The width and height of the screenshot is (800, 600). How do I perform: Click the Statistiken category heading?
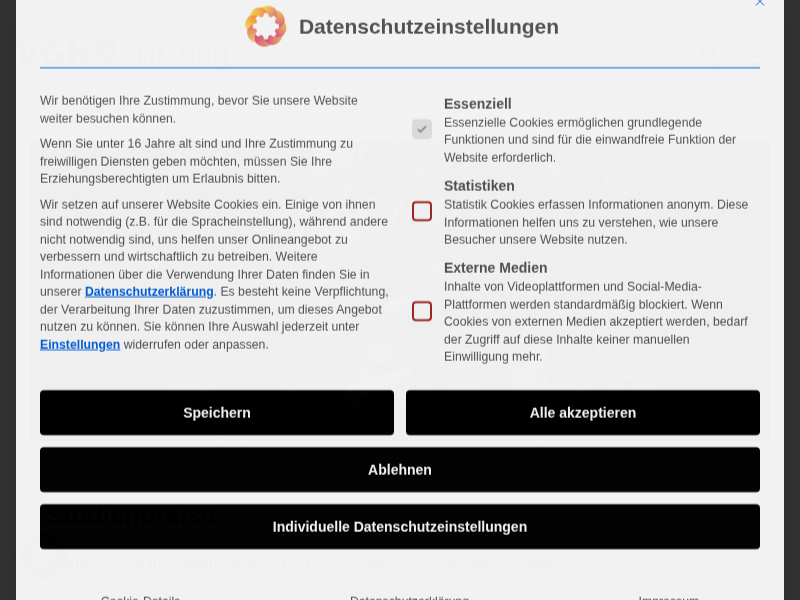(479, 186)
